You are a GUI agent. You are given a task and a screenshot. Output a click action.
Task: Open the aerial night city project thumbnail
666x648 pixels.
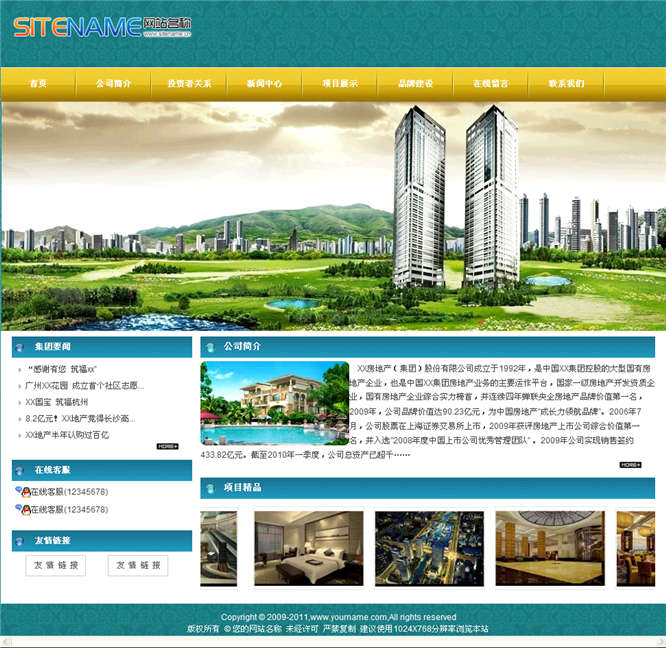(429, 548)
